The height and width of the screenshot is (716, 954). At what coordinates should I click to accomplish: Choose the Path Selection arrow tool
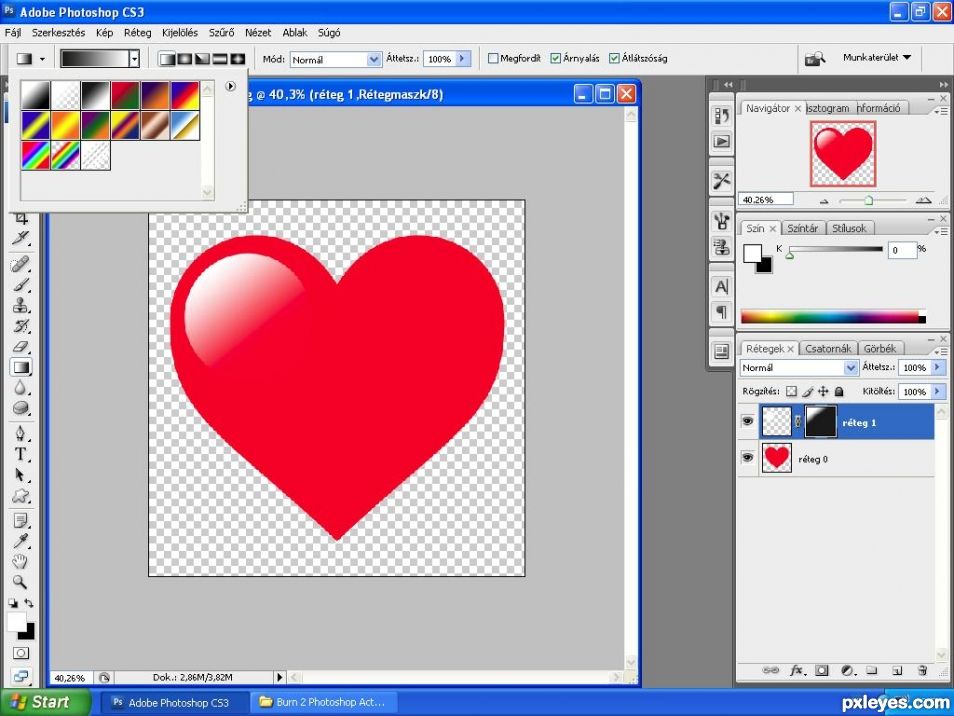pos(21,474)
